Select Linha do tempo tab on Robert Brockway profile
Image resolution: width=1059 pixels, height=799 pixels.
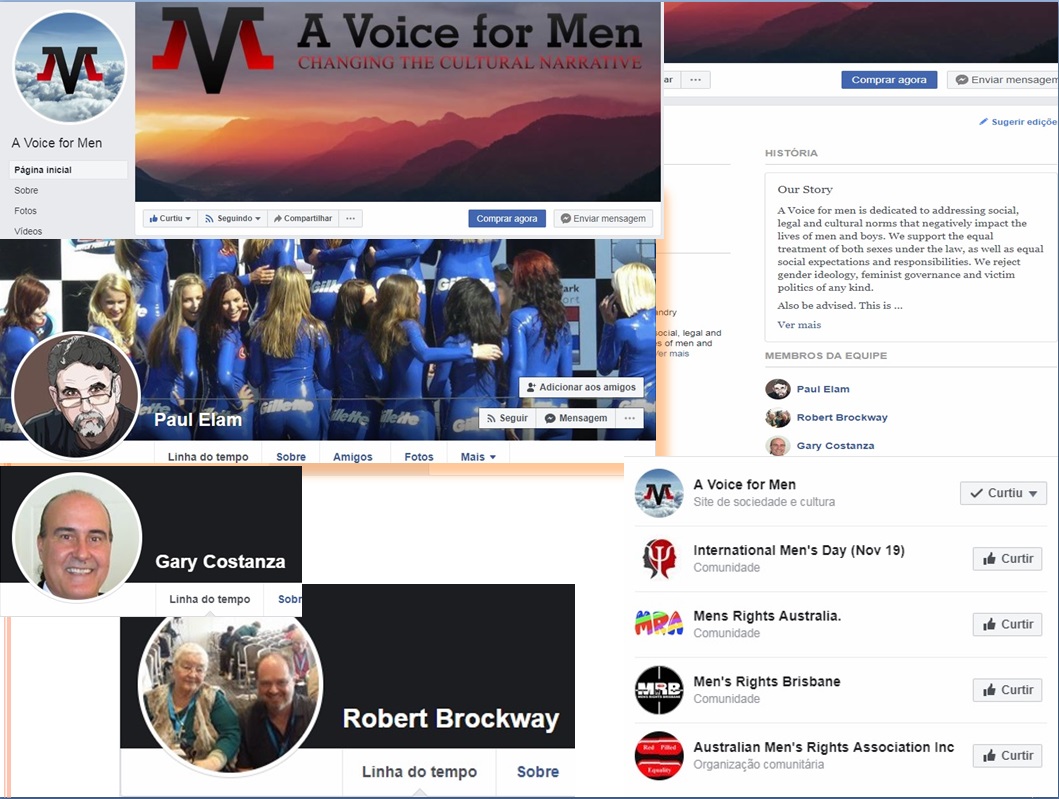419,771
